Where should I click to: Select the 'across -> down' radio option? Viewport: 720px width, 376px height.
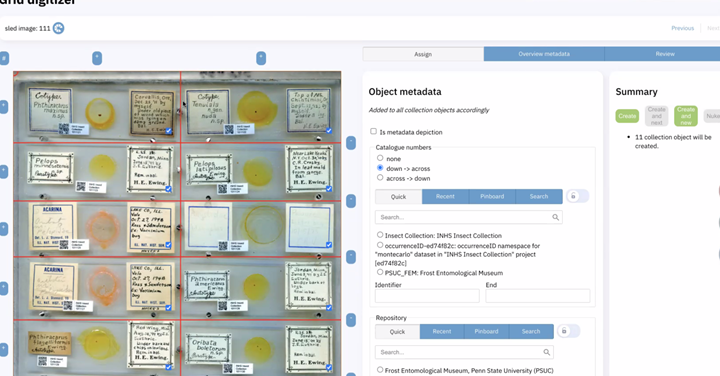coord(380,178)
